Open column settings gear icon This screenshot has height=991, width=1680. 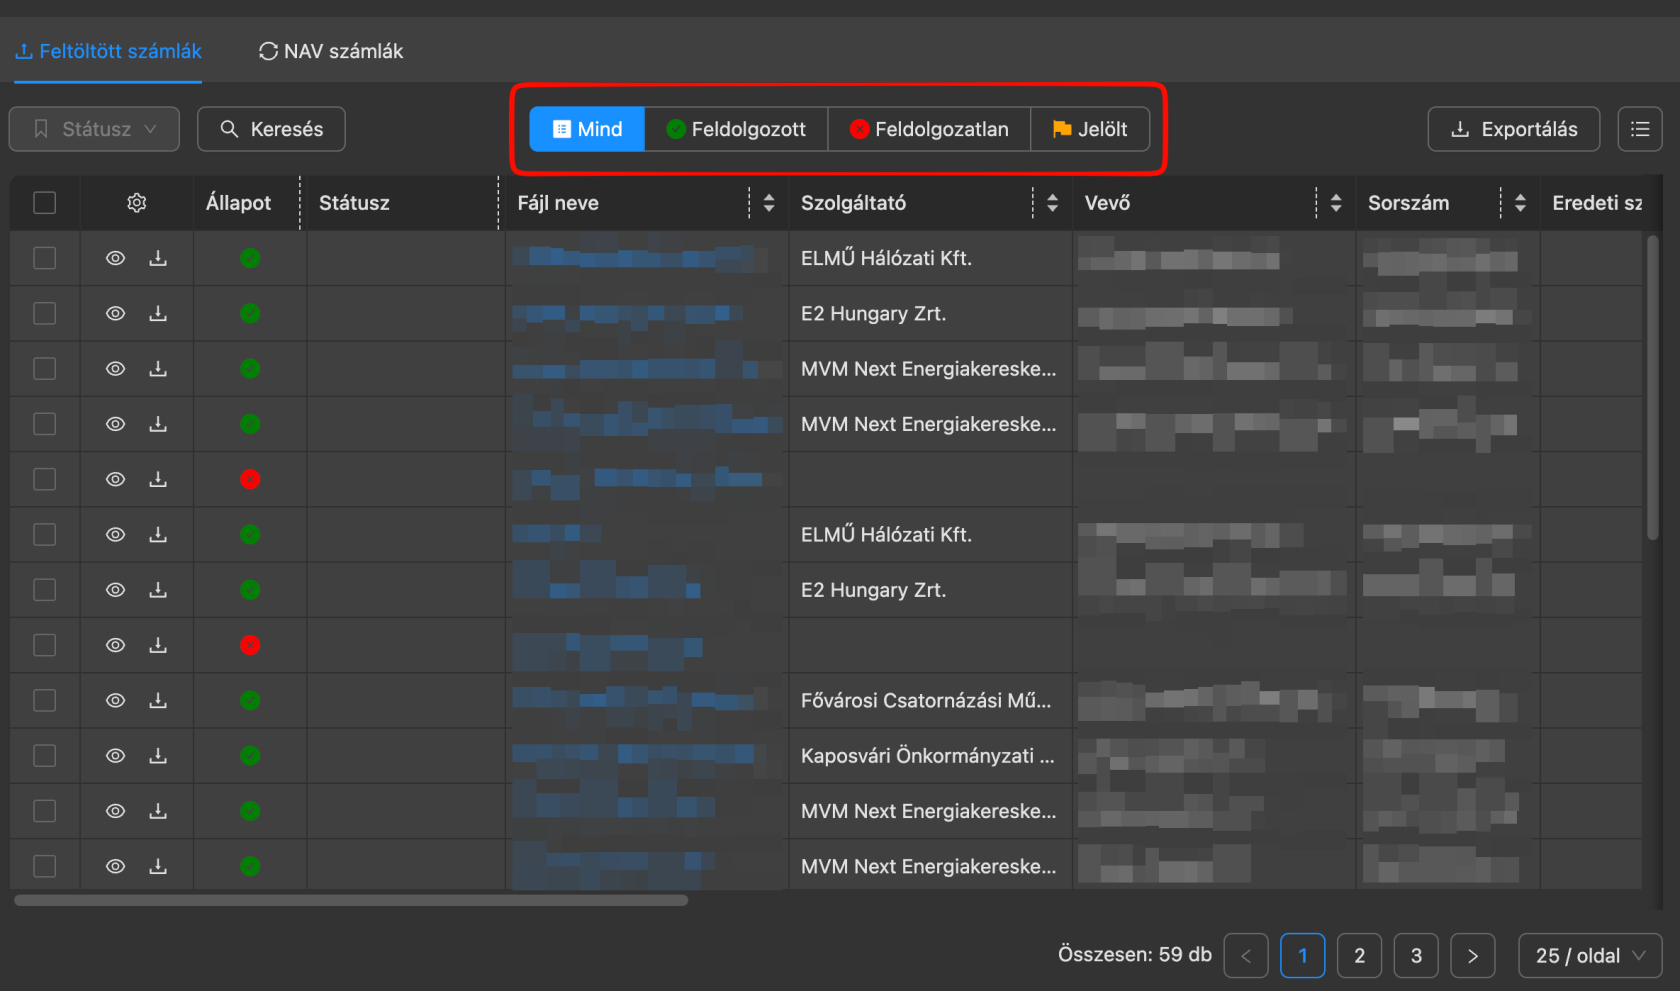137,203
